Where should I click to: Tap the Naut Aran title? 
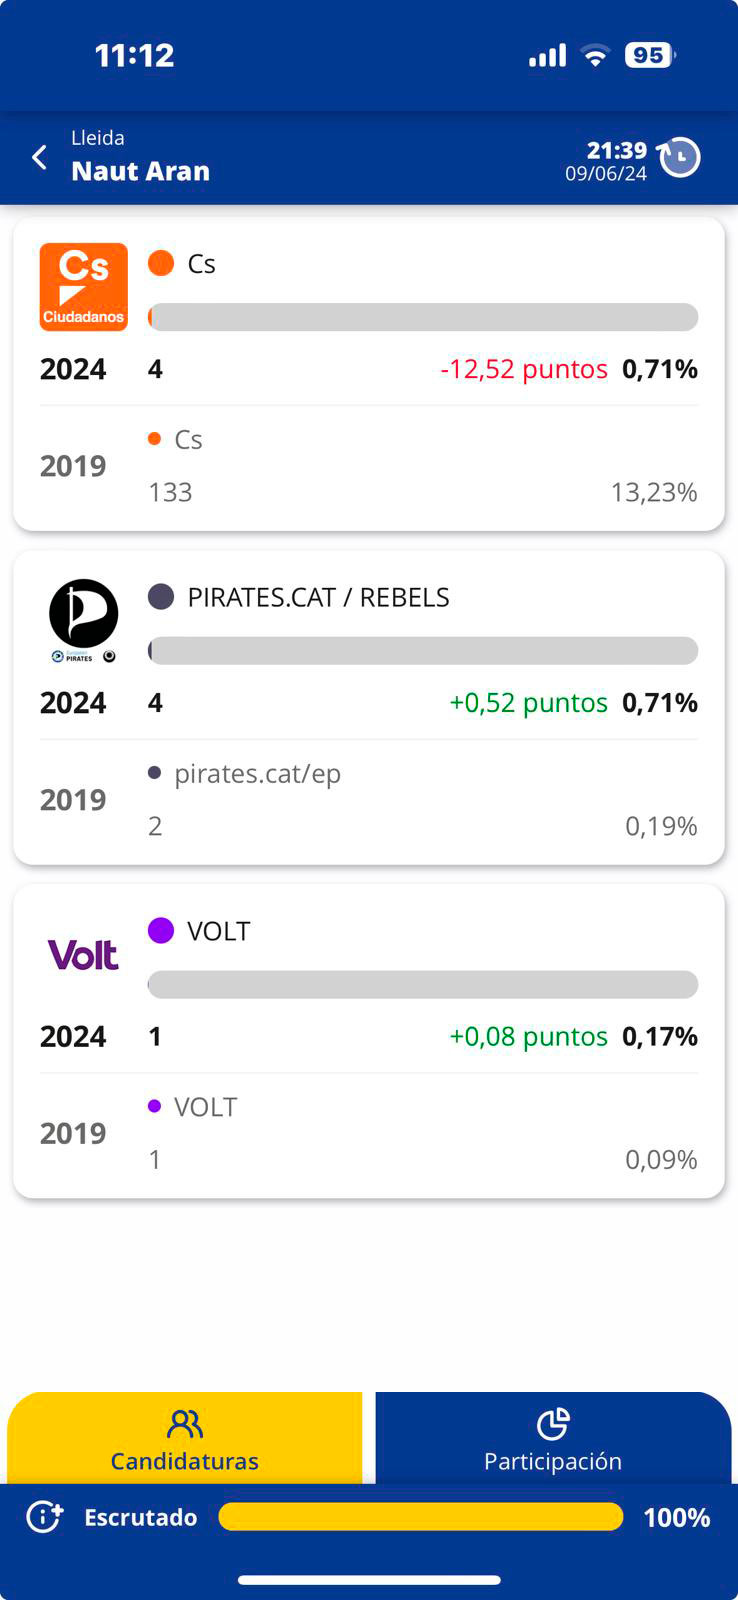click(x=141, y=171)
